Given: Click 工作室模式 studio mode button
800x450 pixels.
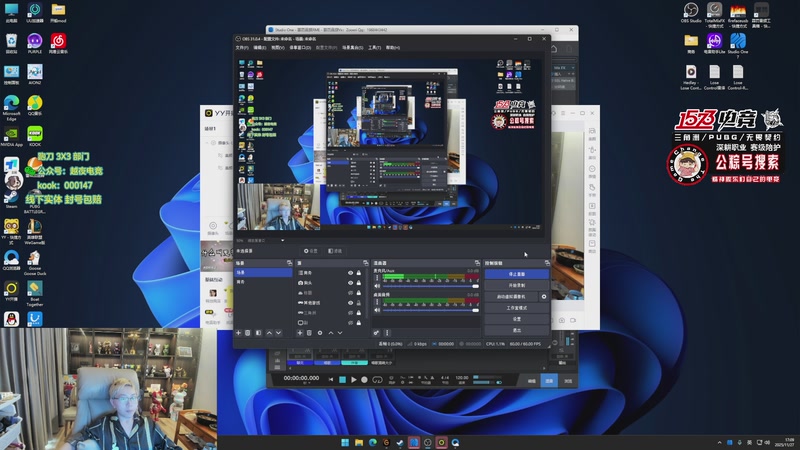Looking at the screenshot, I should (516, 308).
